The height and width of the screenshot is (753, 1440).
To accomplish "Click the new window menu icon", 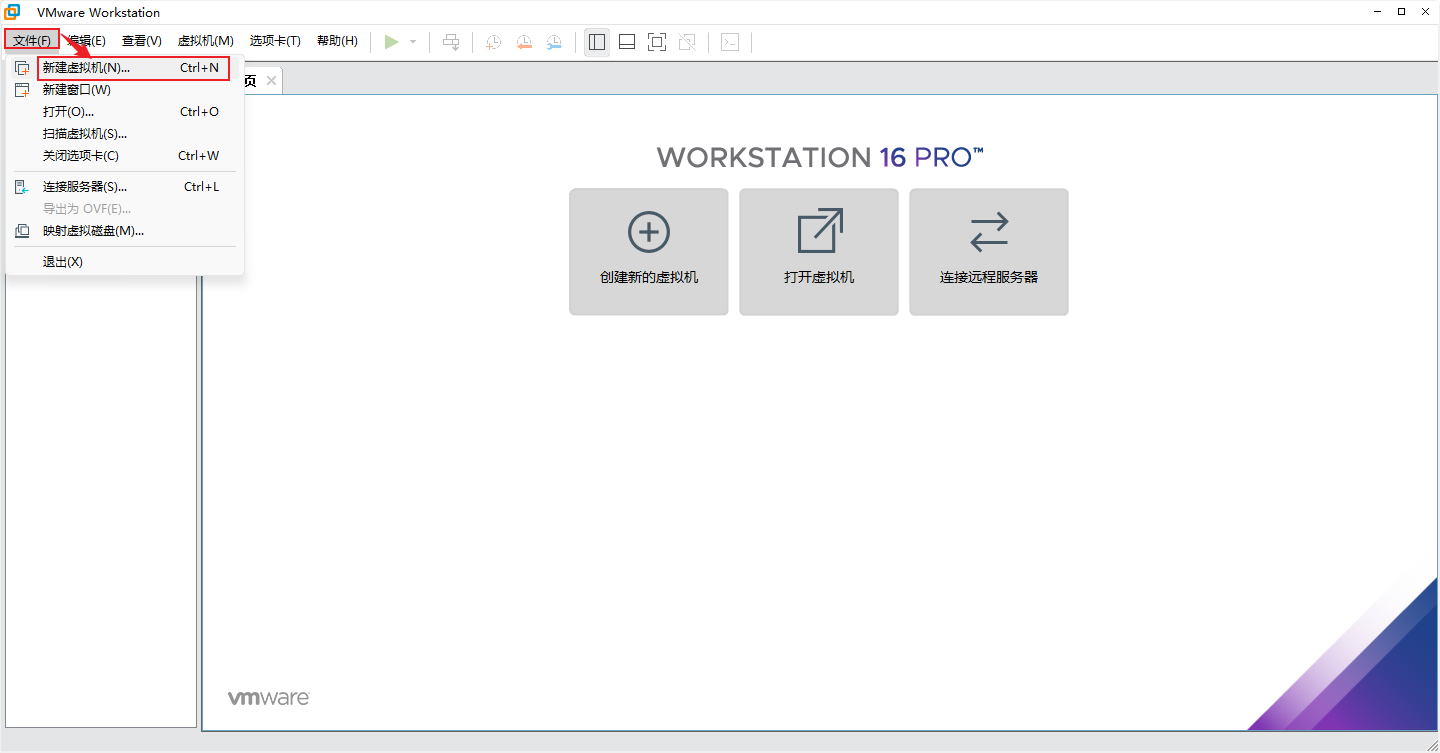I will point(22,90).
